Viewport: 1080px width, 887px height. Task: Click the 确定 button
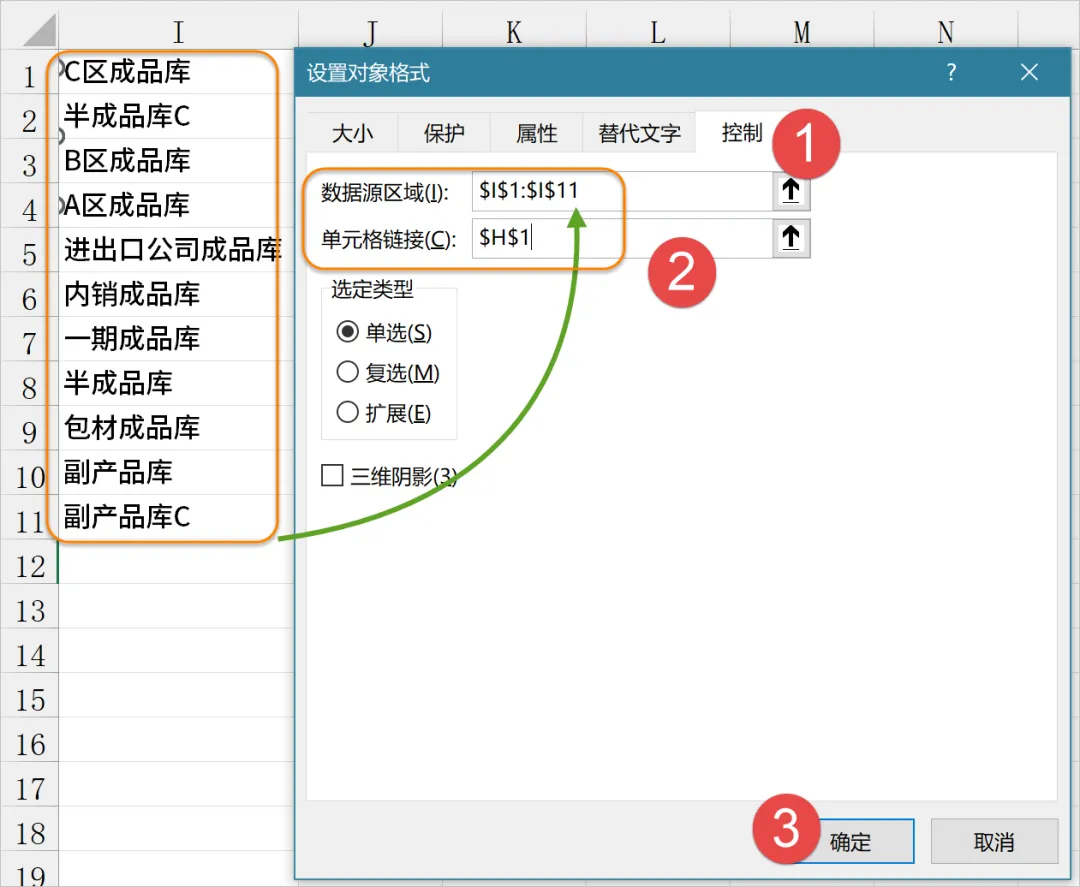pos(850,842)
